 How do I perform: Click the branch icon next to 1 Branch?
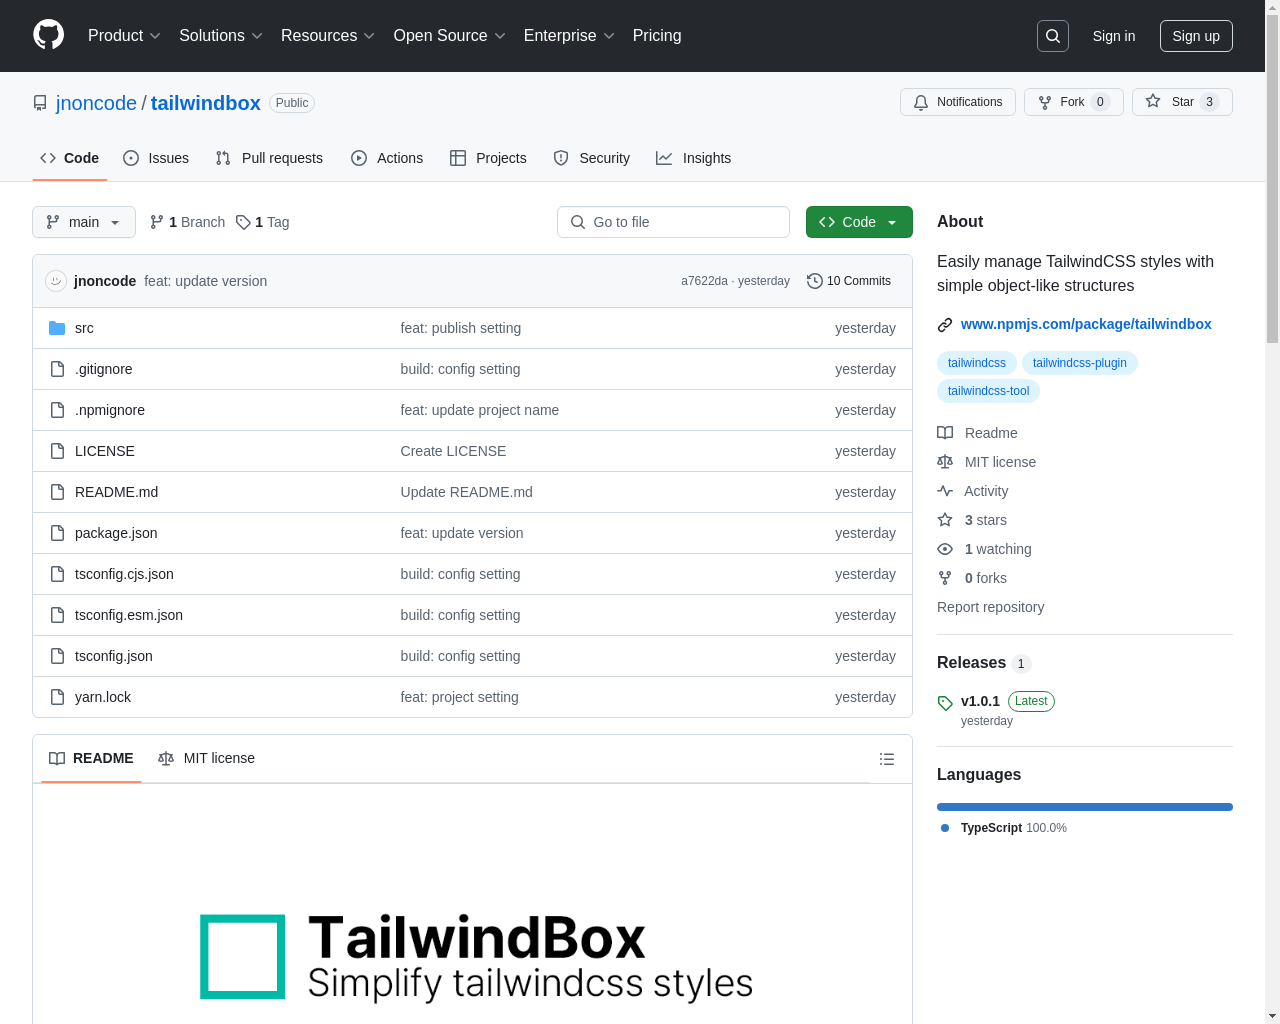(x=157, y=222)
